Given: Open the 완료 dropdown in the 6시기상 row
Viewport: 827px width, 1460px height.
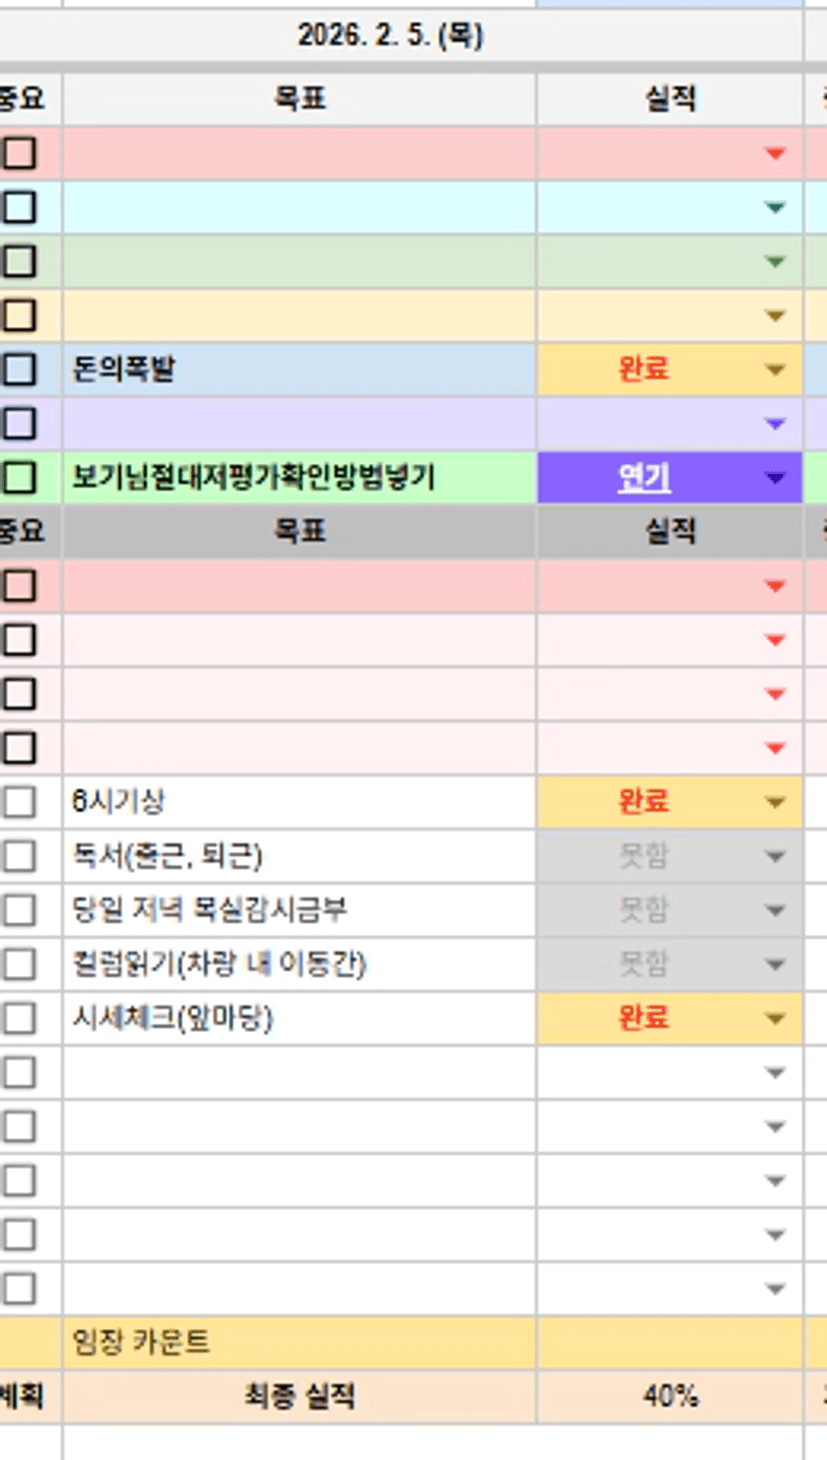Looking at the screenshot, I should tap(774, 802).
